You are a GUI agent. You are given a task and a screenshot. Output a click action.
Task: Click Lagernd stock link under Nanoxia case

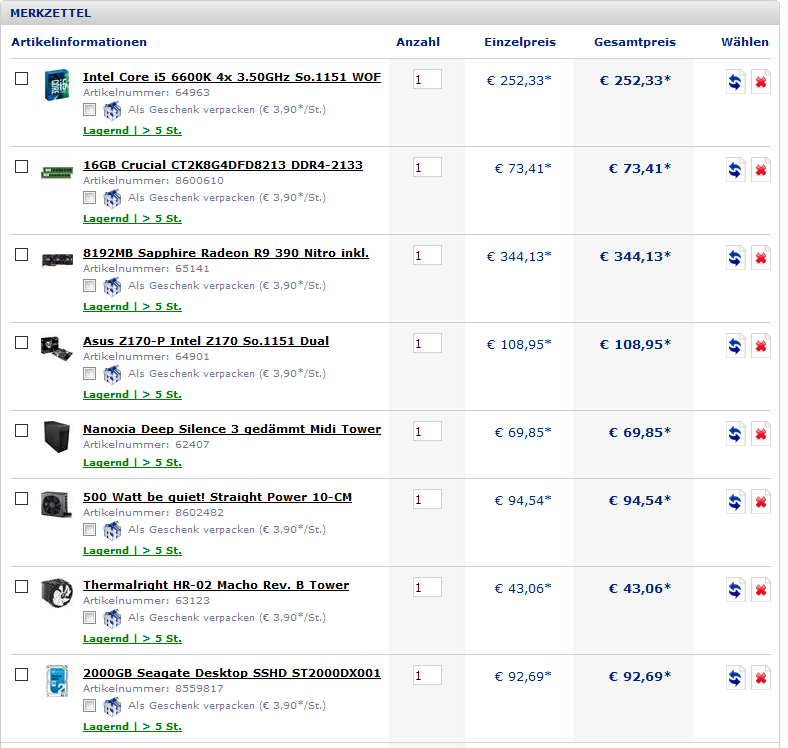pos(132,462)
